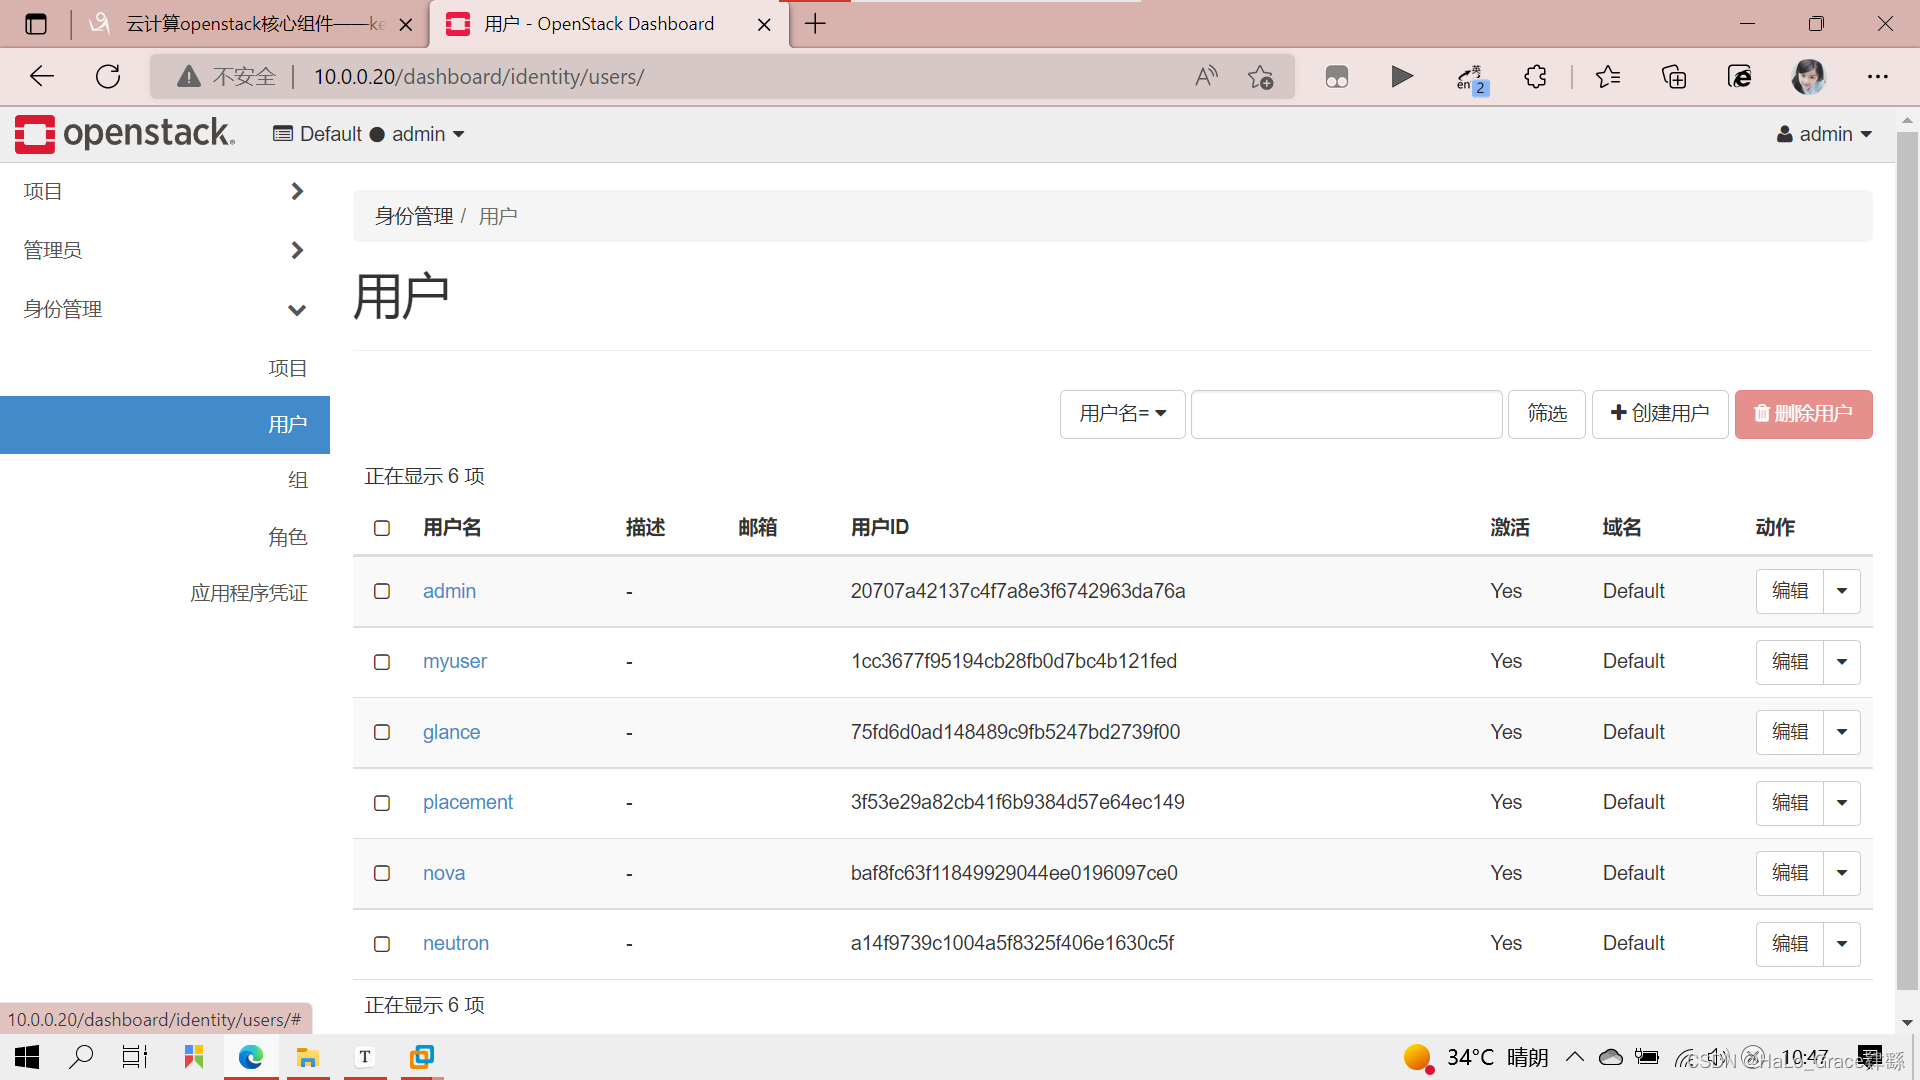Reload the page with refresh icon

[108, 76]
